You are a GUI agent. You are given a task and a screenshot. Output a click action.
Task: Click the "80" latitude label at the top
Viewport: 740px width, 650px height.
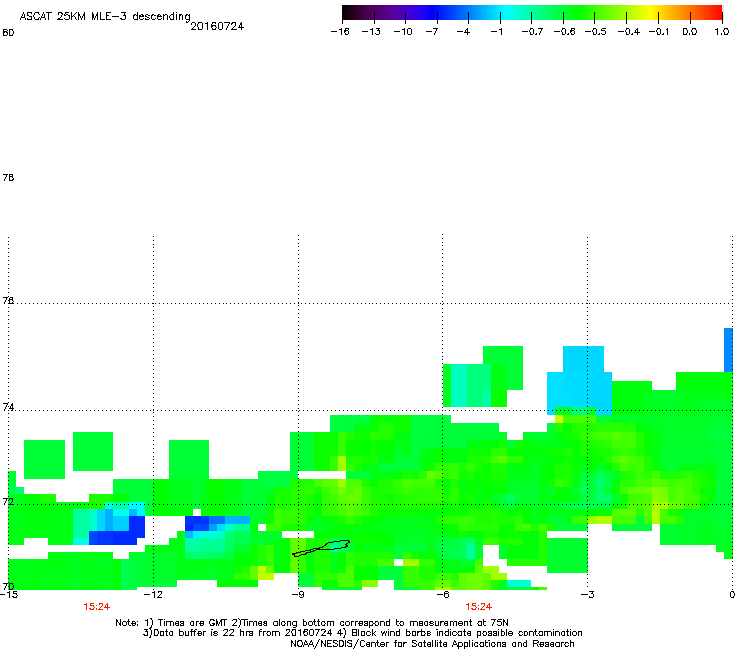8,33
